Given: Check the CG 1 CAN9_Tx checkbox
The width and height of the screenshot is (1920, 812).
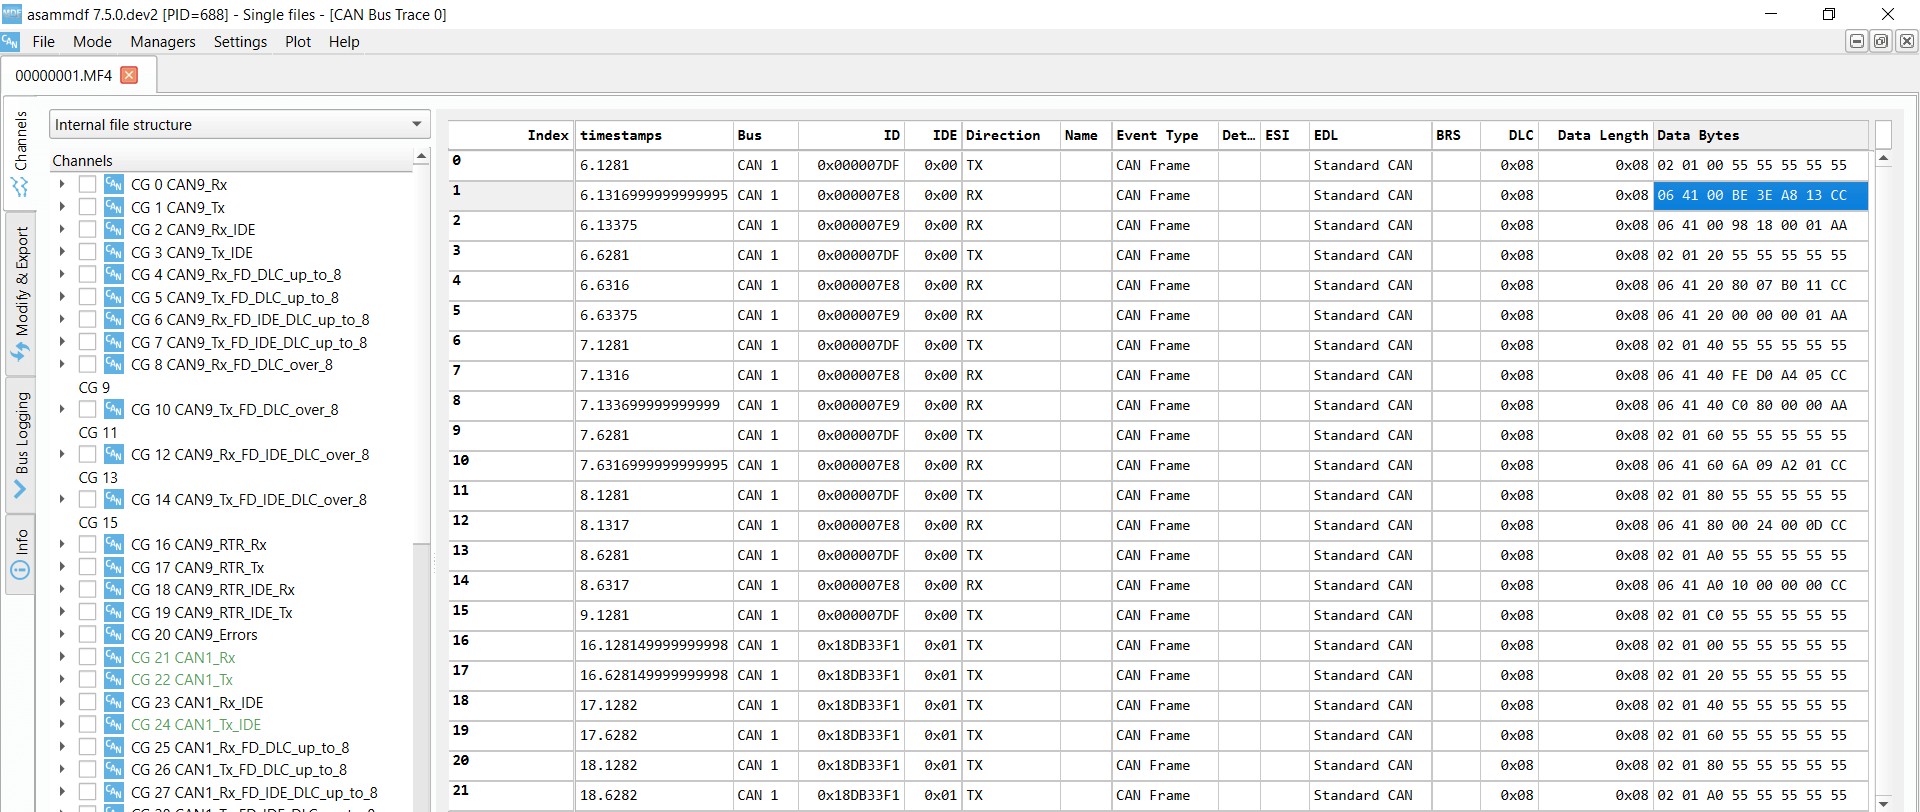Looking at the screenshot, I should pyautogui.click(x=88, y=207).
